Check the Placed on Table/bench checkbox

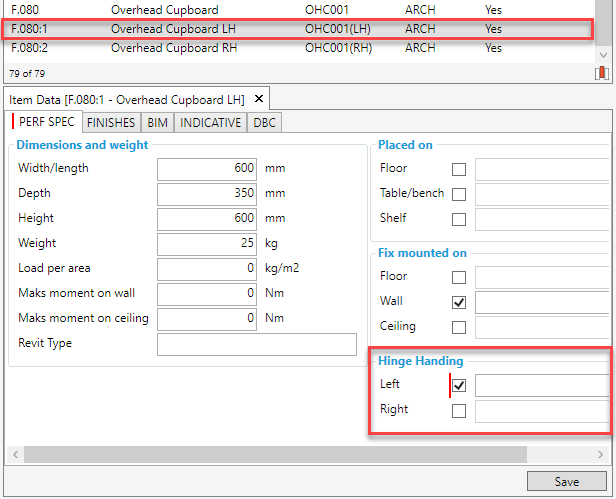(x=460, y=194)
